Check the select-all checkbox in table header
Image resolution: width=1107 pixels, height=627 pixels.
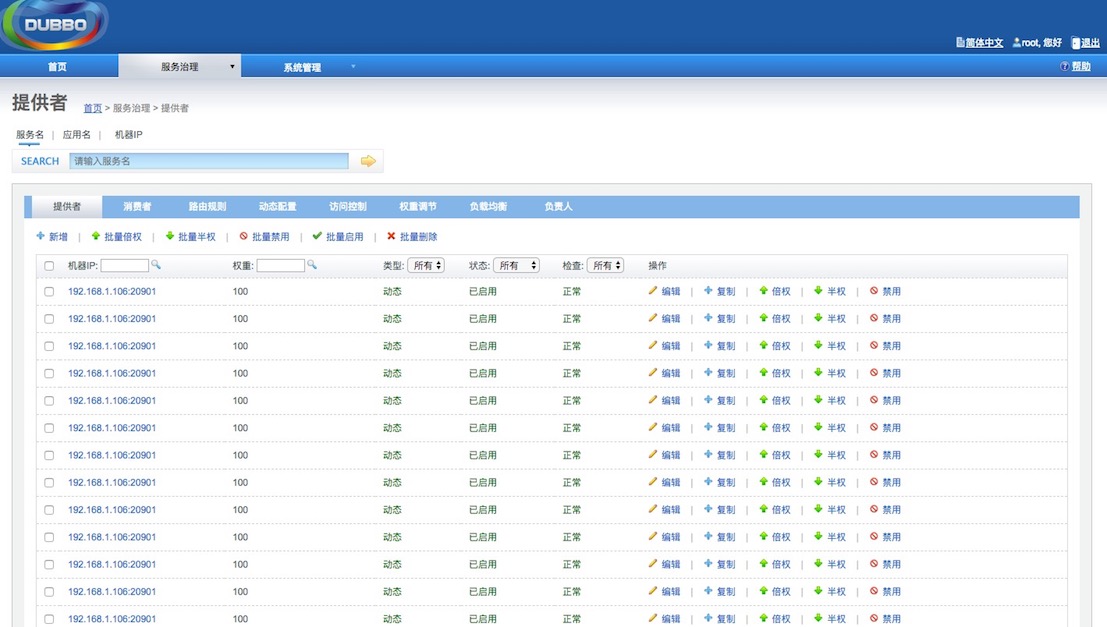pyautogui.click(x=47, y=265)
